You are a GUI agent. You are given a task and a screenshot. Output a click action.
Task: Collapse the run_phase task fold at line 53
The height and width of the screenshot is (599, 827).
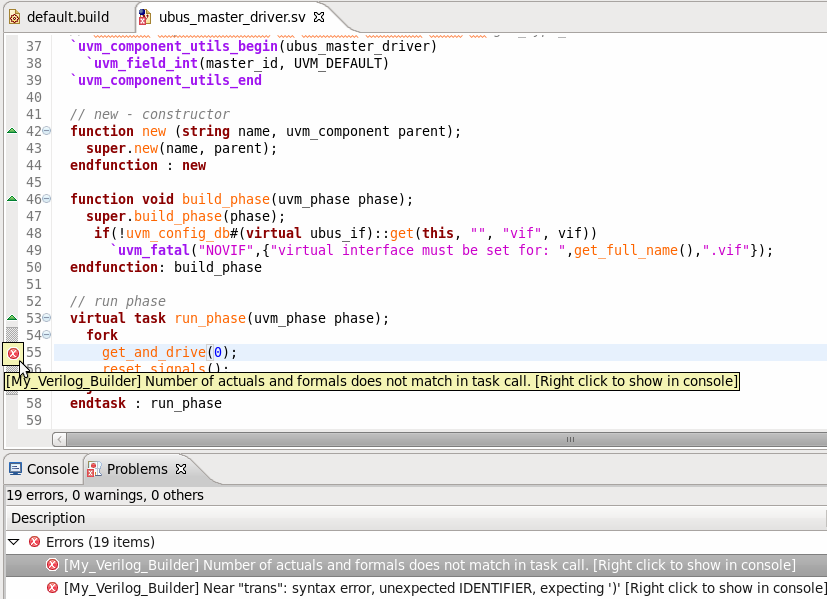point(47,318)
